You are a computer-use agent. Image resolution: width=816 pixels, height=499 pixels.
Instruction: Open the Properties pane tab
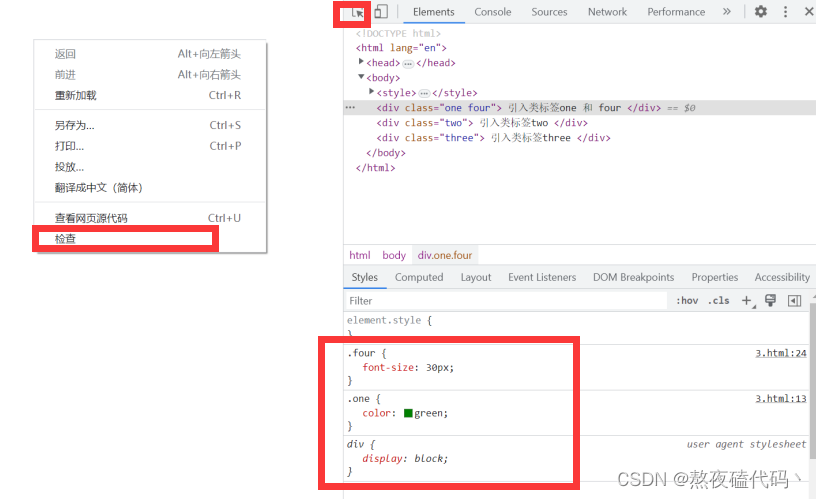(x=715, y=277)
